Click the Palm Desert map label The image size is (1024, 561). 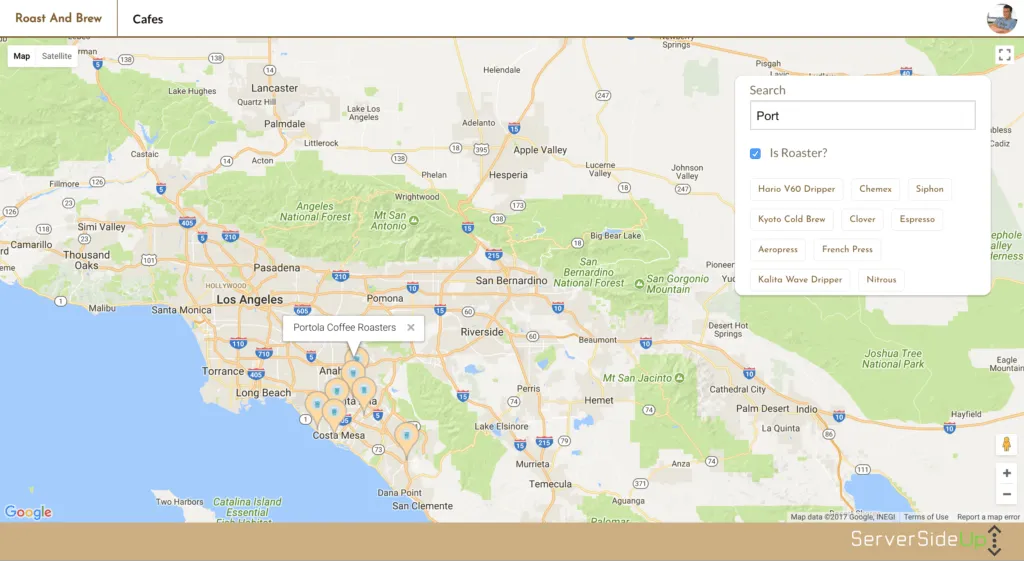(x=763, y=409)
